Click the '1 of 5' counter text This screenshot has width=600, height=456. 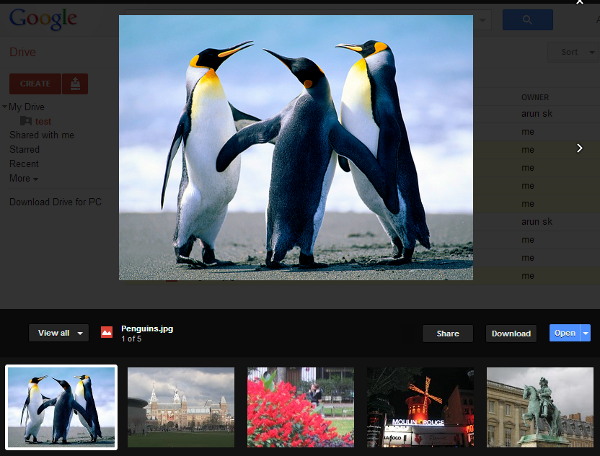131,339
